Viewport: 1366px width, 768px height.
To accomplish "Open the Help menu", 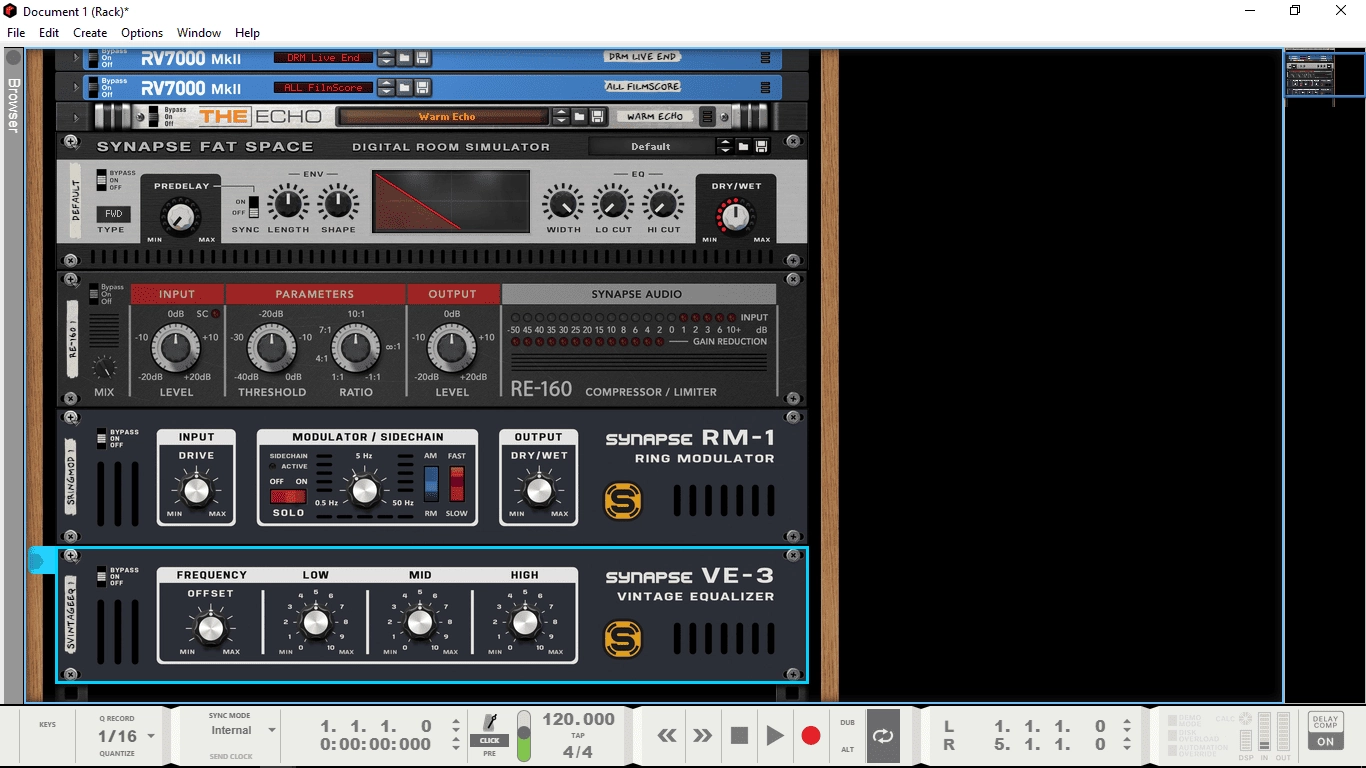I will [x=247, y=33].
